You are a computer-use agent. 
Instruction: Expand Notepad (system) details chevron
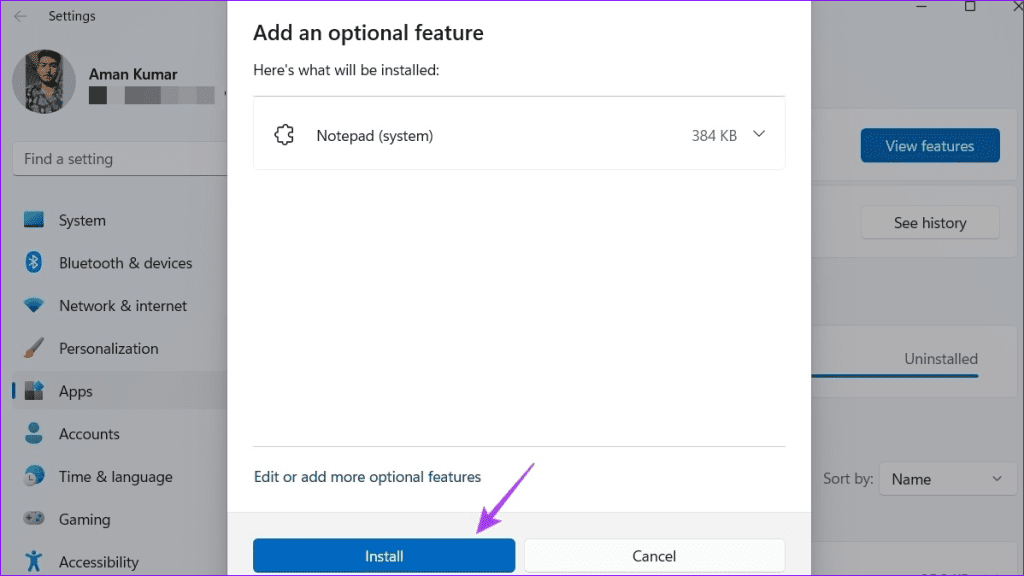tap(759, 134)
